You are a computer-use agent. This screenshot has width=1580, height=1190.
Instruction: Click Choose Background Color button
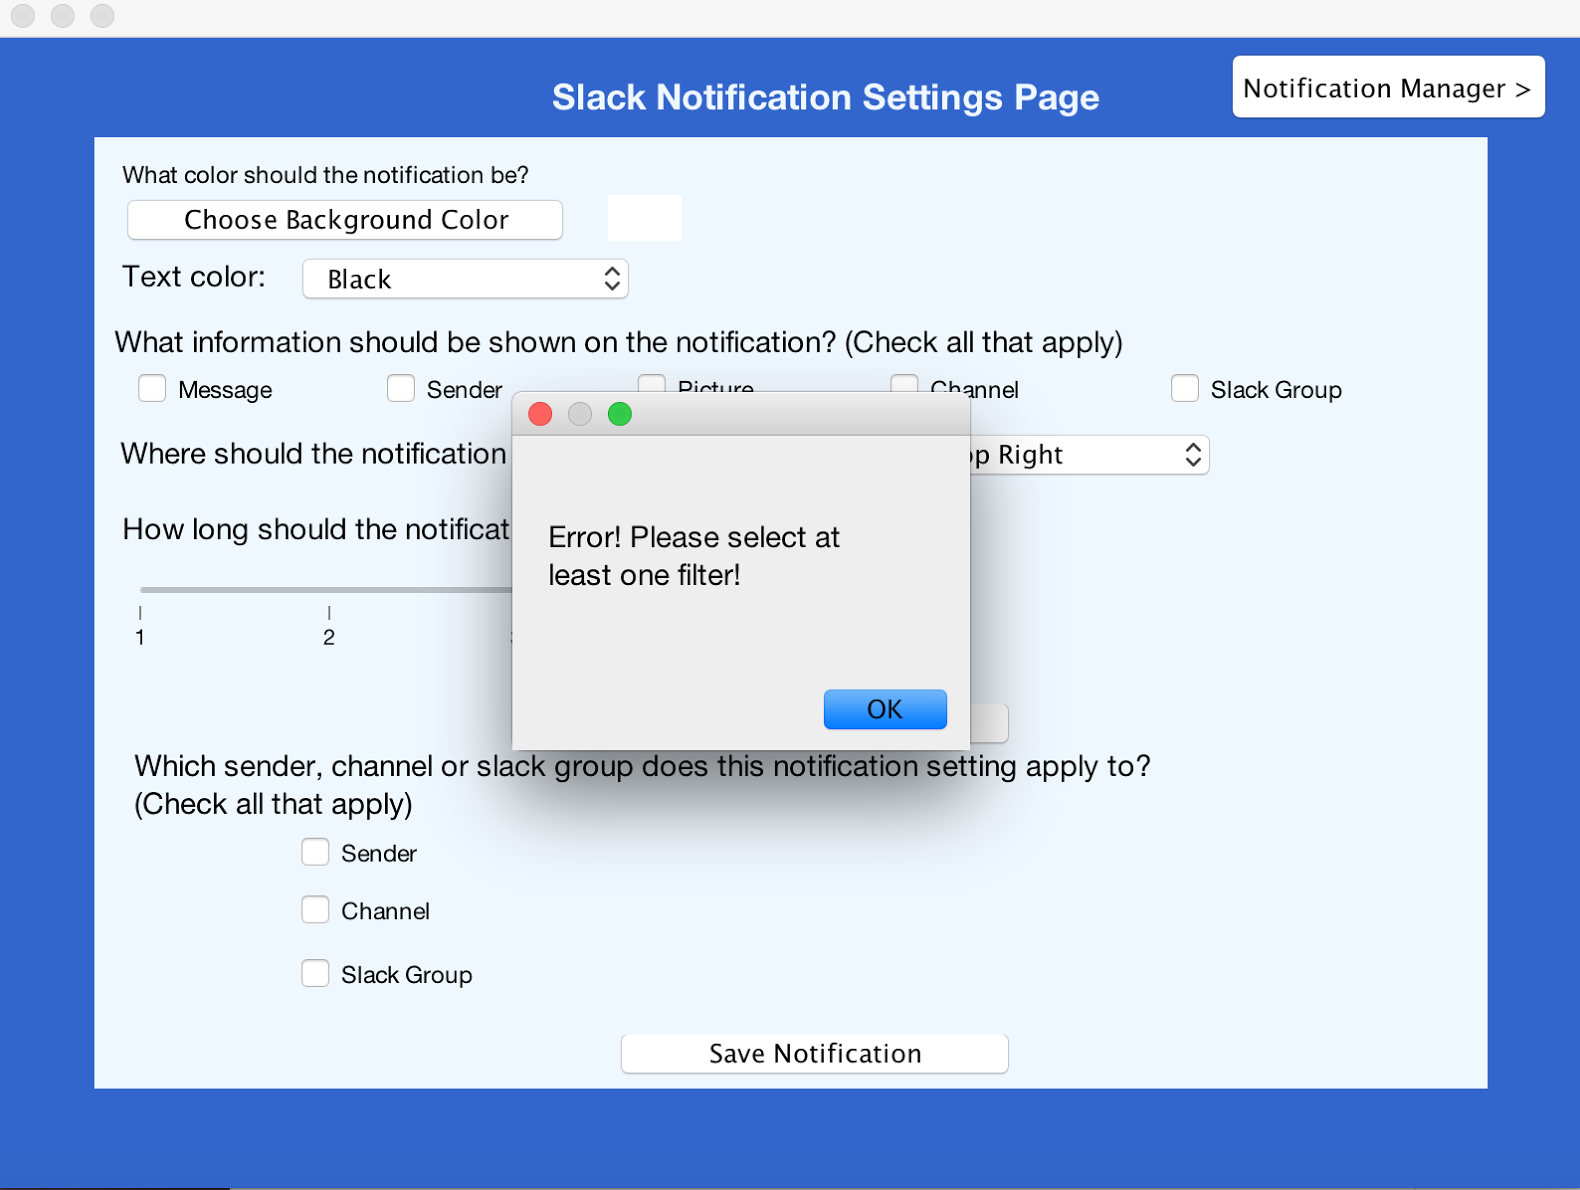click(345, 220)
